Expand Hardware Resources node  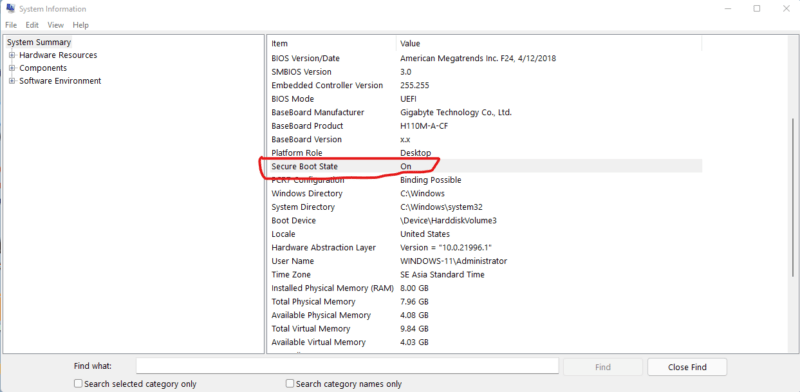[x=12, y=55]
